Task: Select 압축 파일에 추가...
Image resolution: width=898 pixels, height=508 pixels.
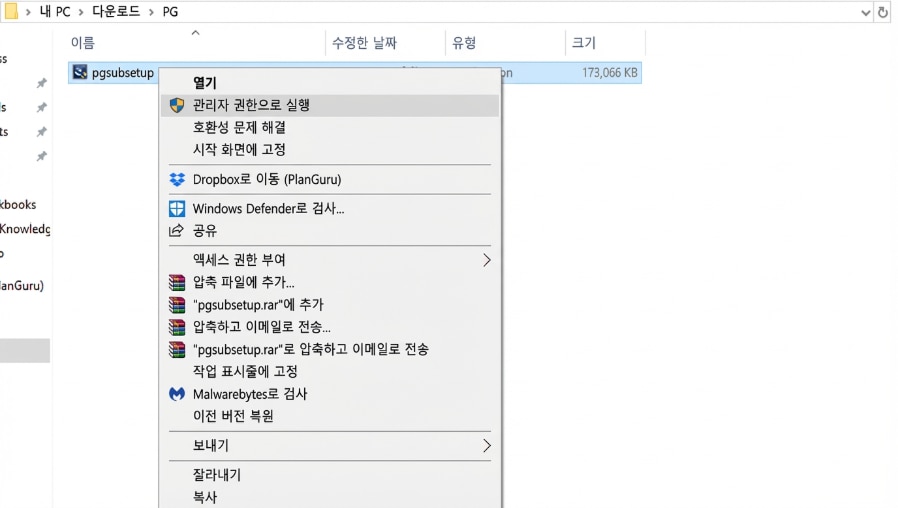Action: (330, 282)
